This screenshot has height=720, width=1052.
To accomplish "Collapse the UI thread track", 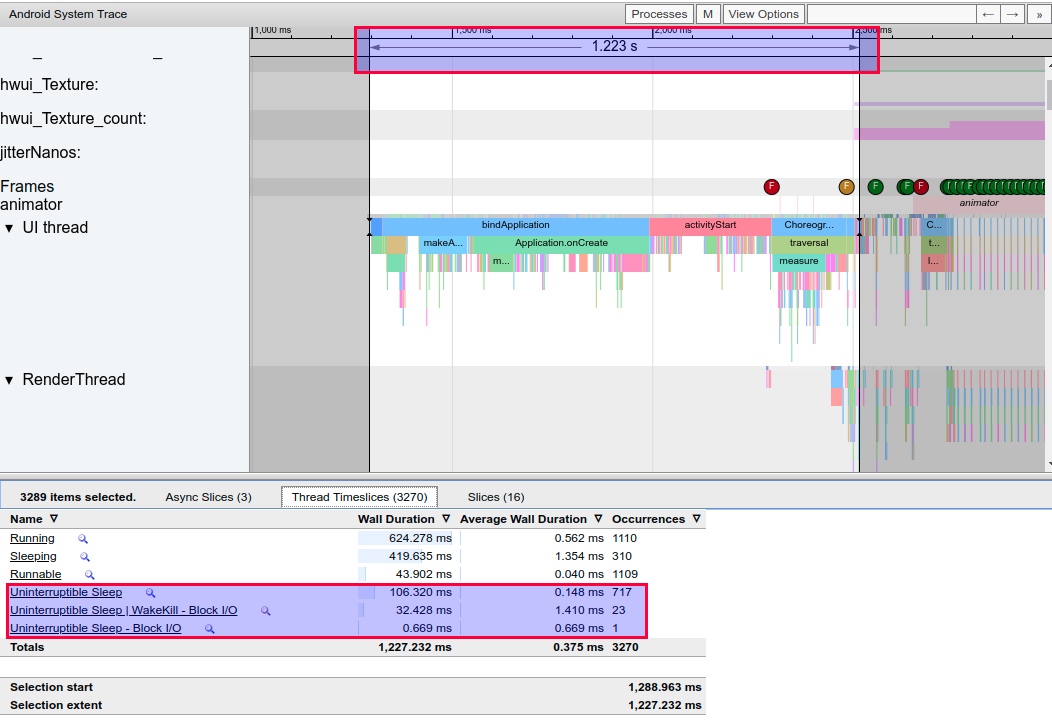I will (10, 228).
